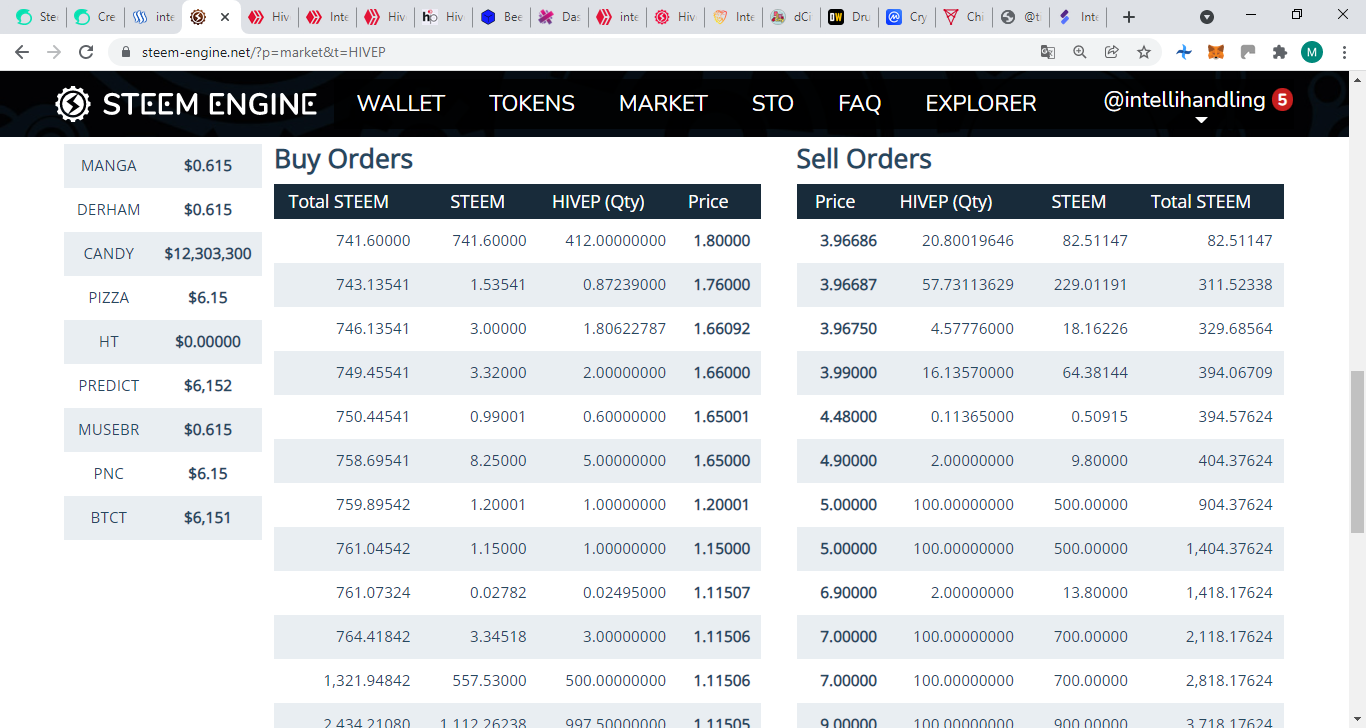
Task: Go to the EXPLORER menu item
Action: [x=981, y=103]
